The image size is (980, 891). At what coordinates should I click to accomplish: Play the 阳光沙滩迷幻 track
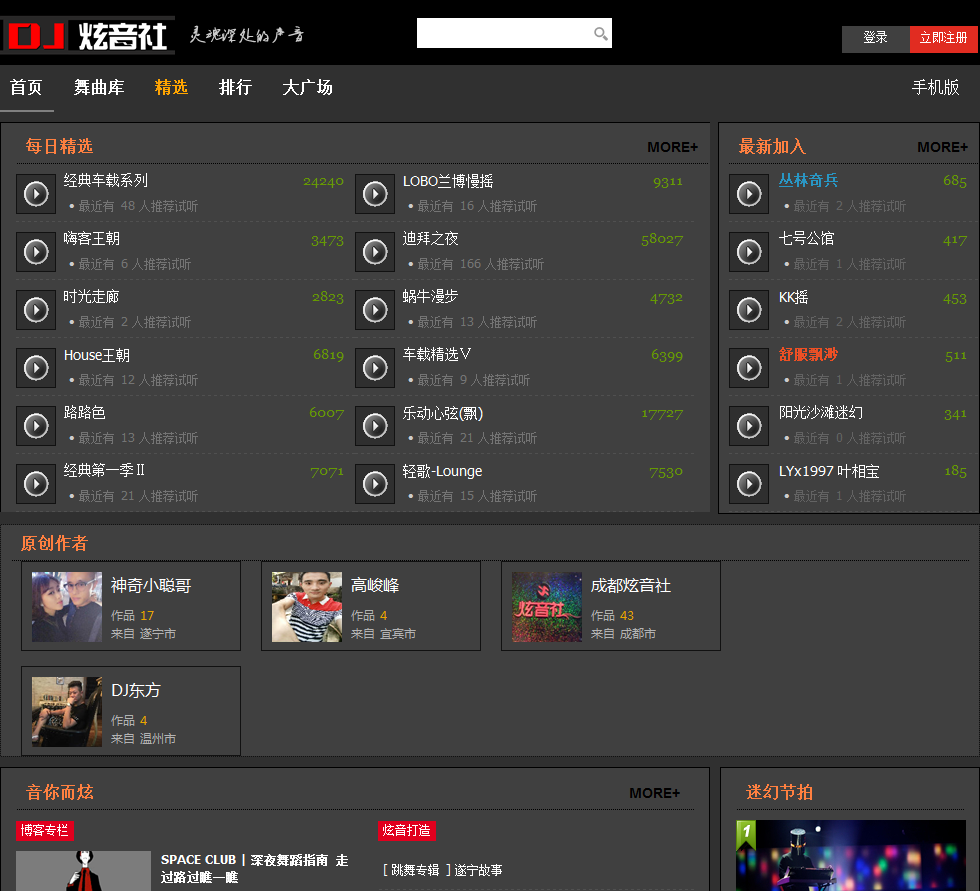point(749,426)
